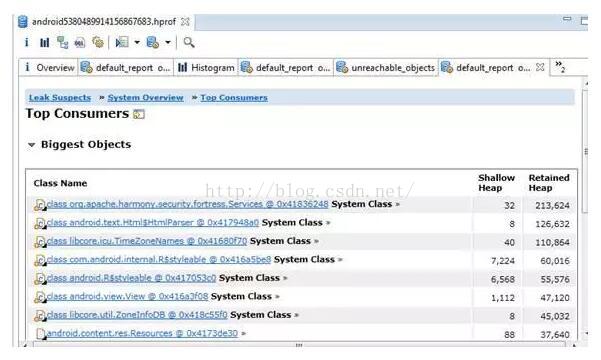Open the Dominator Tree toolbar icon
The height and width of the screenshot is (360, 601).
[x=62, y=42]
